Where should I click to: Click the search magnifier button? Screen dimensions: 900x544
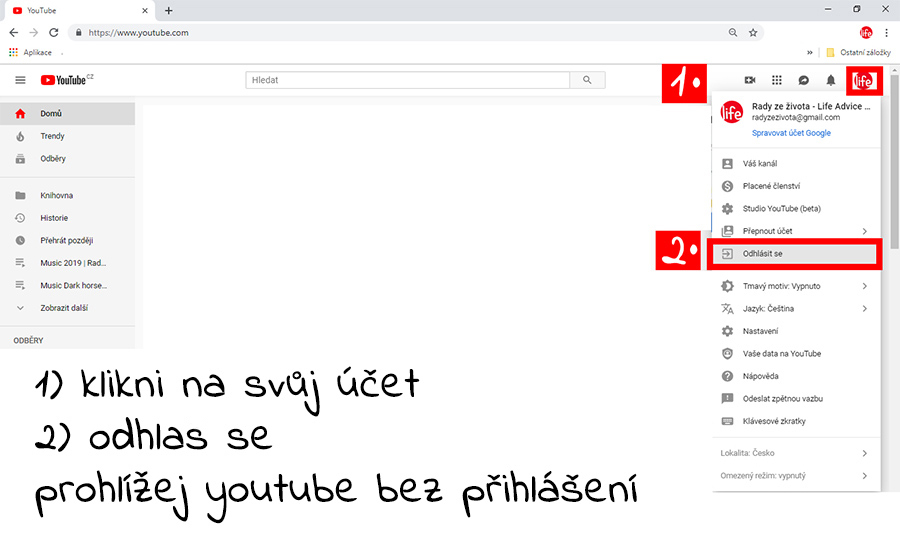pyautogui.click(x=587, y=80)
